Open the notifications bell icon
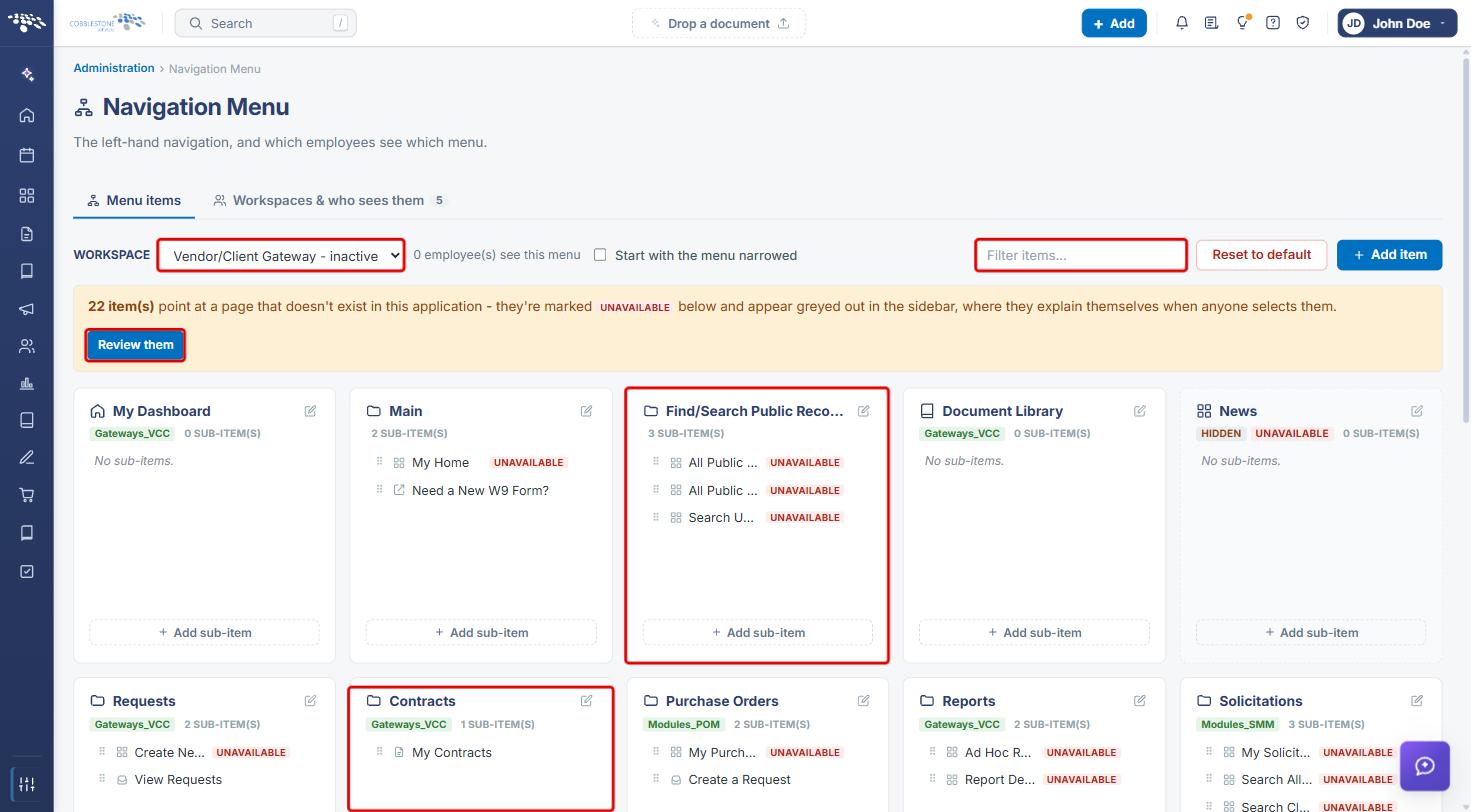1471x812 pixels. [1182, 23]
